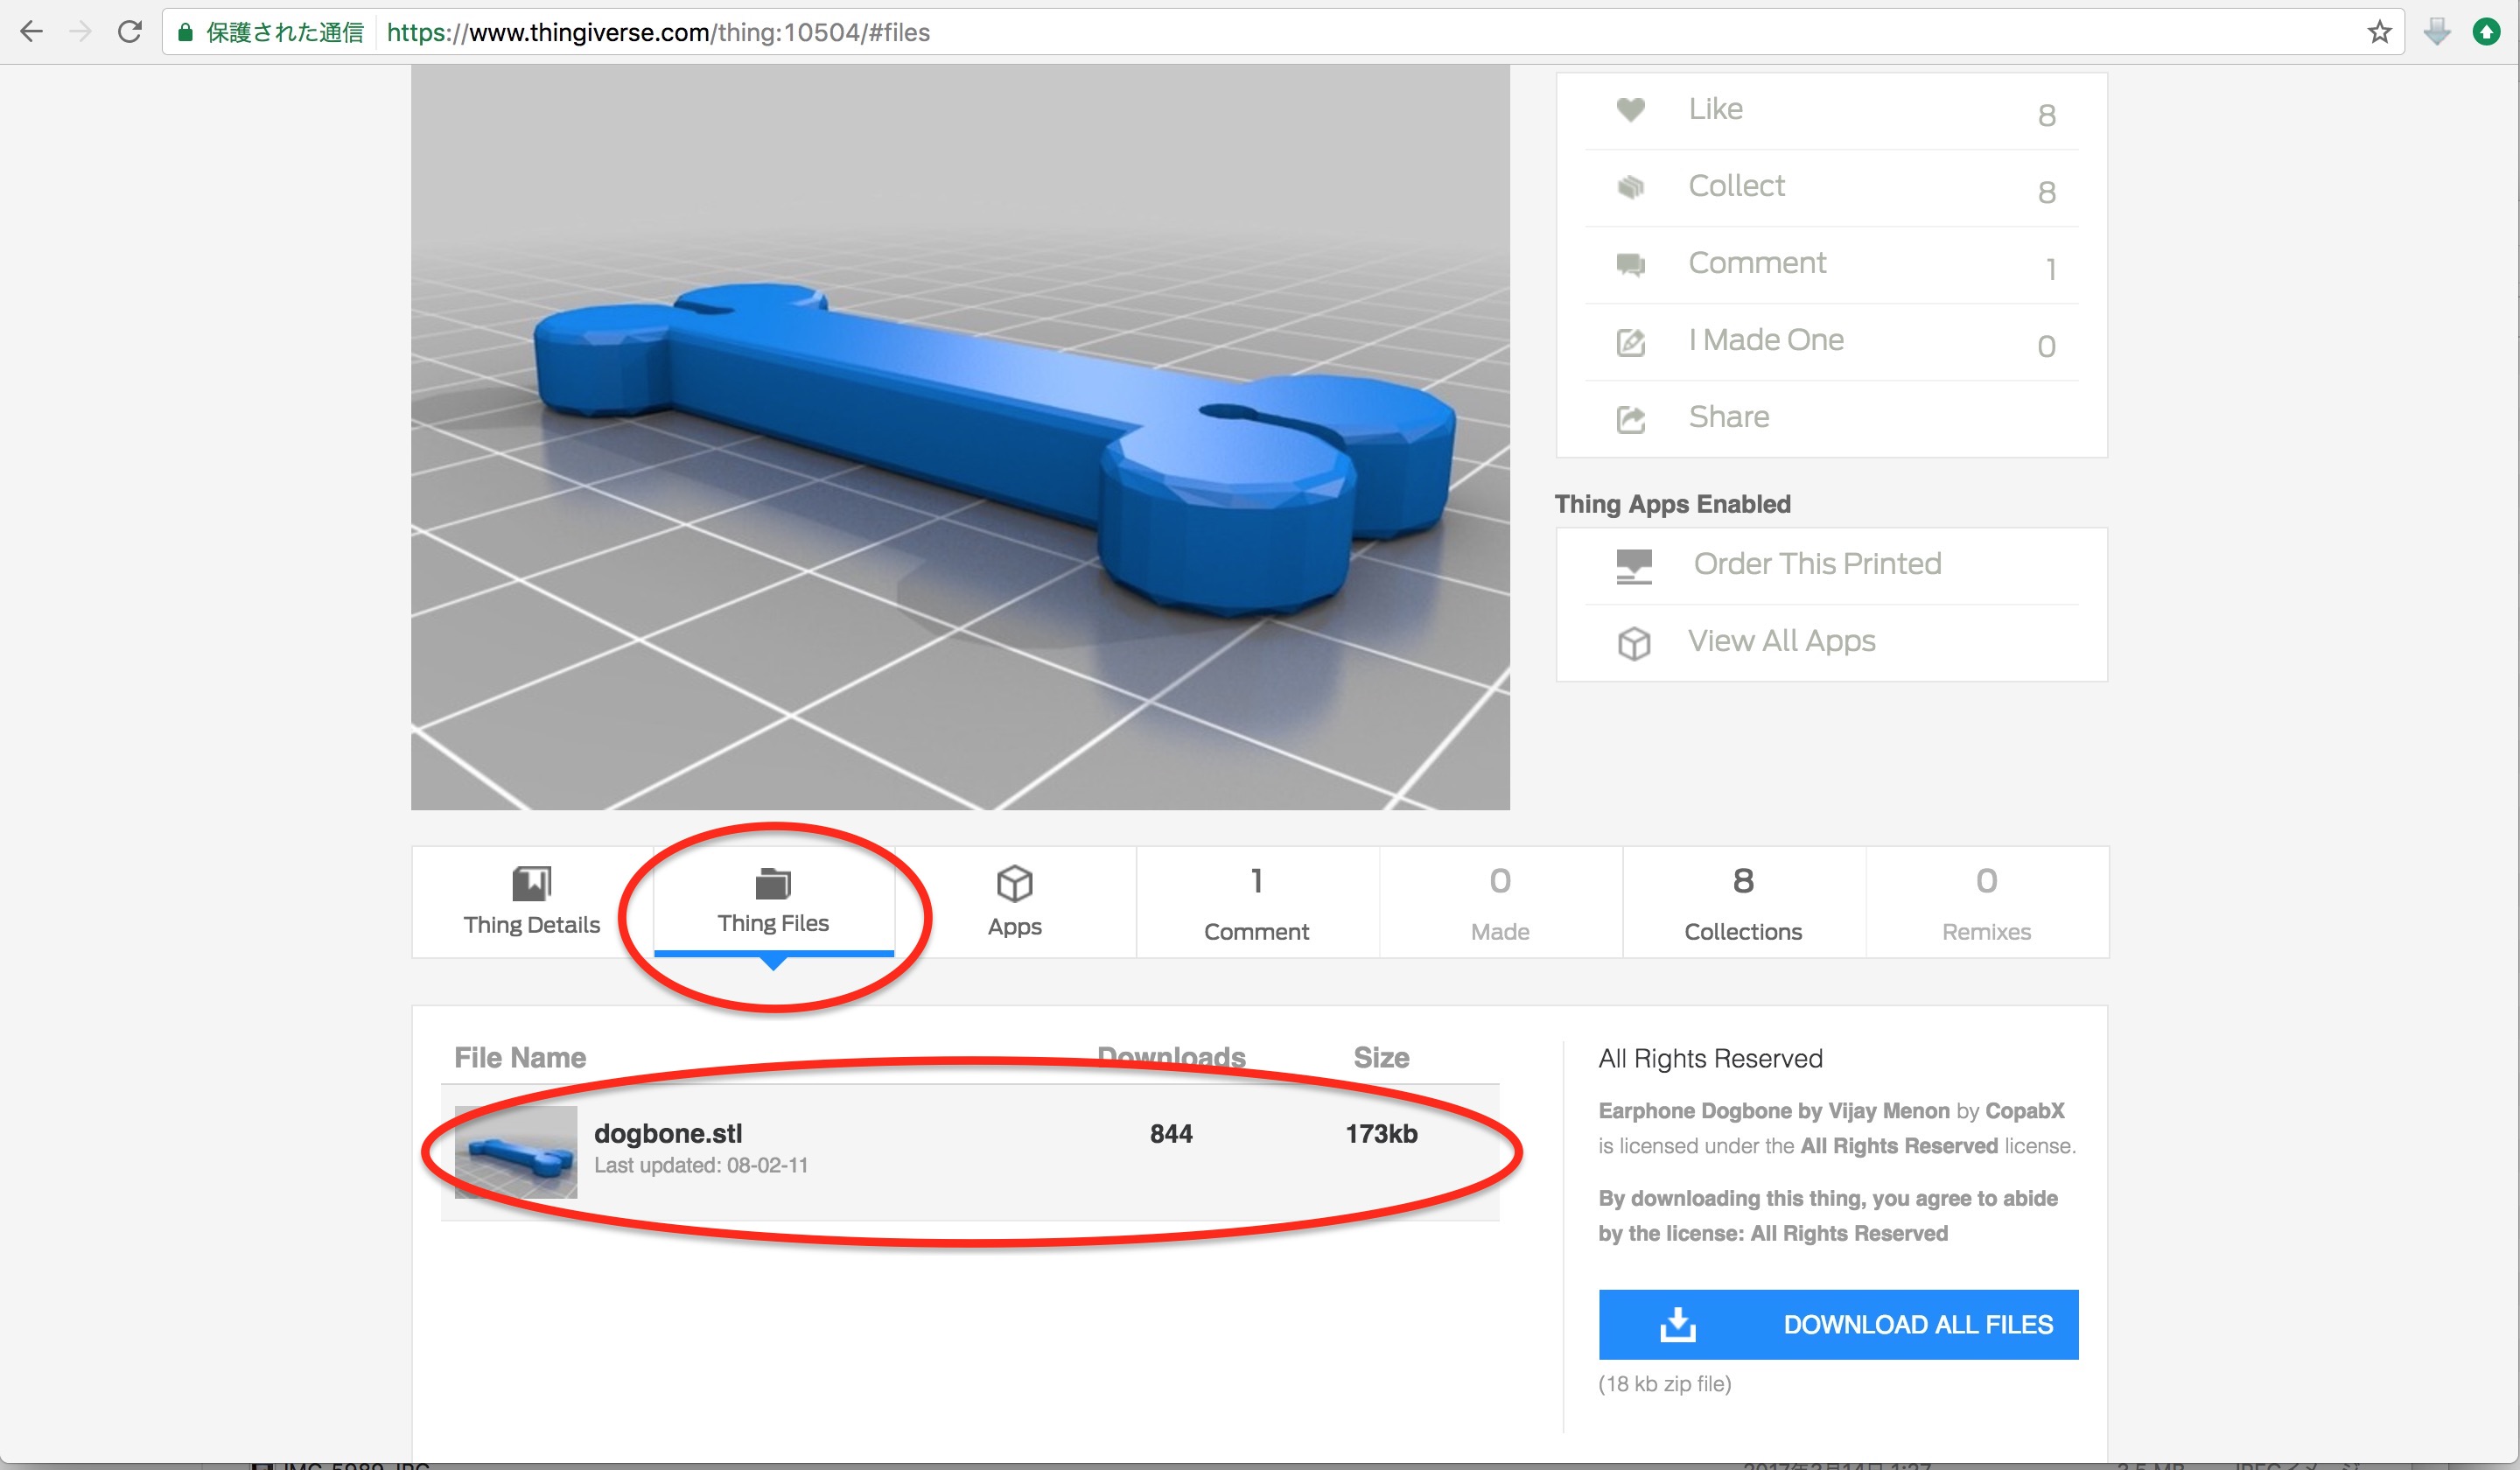
Task: Bookmark page with the star icon
Action: coord(2379,32)
